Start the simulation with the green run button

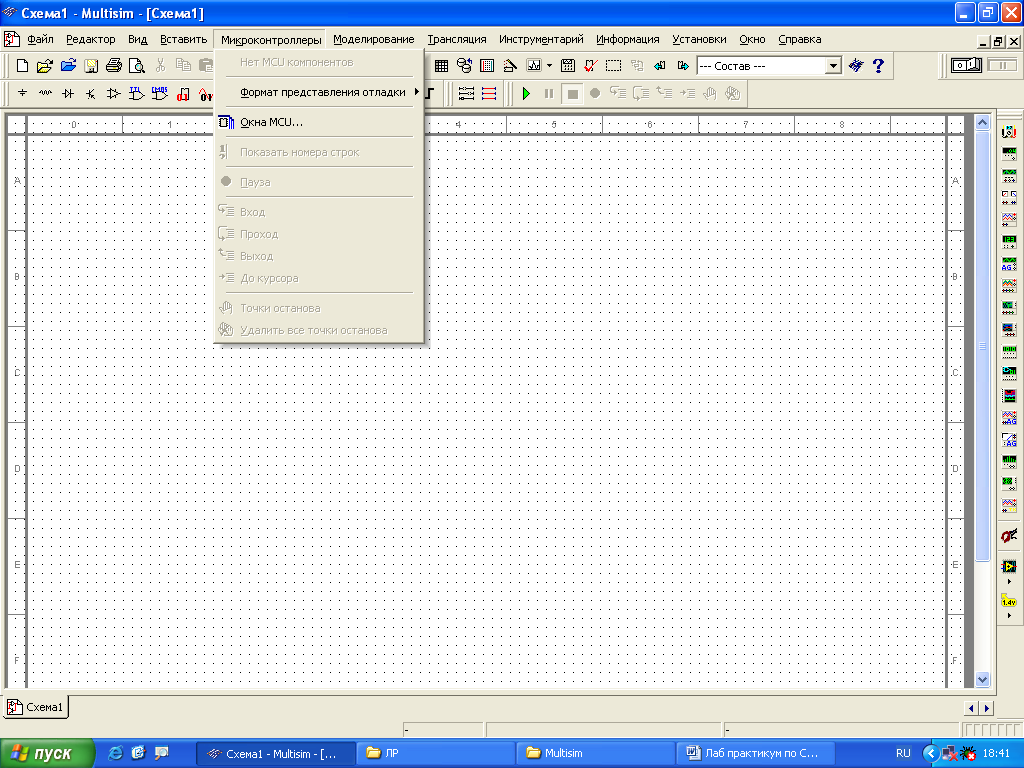[x=526, y=93]
